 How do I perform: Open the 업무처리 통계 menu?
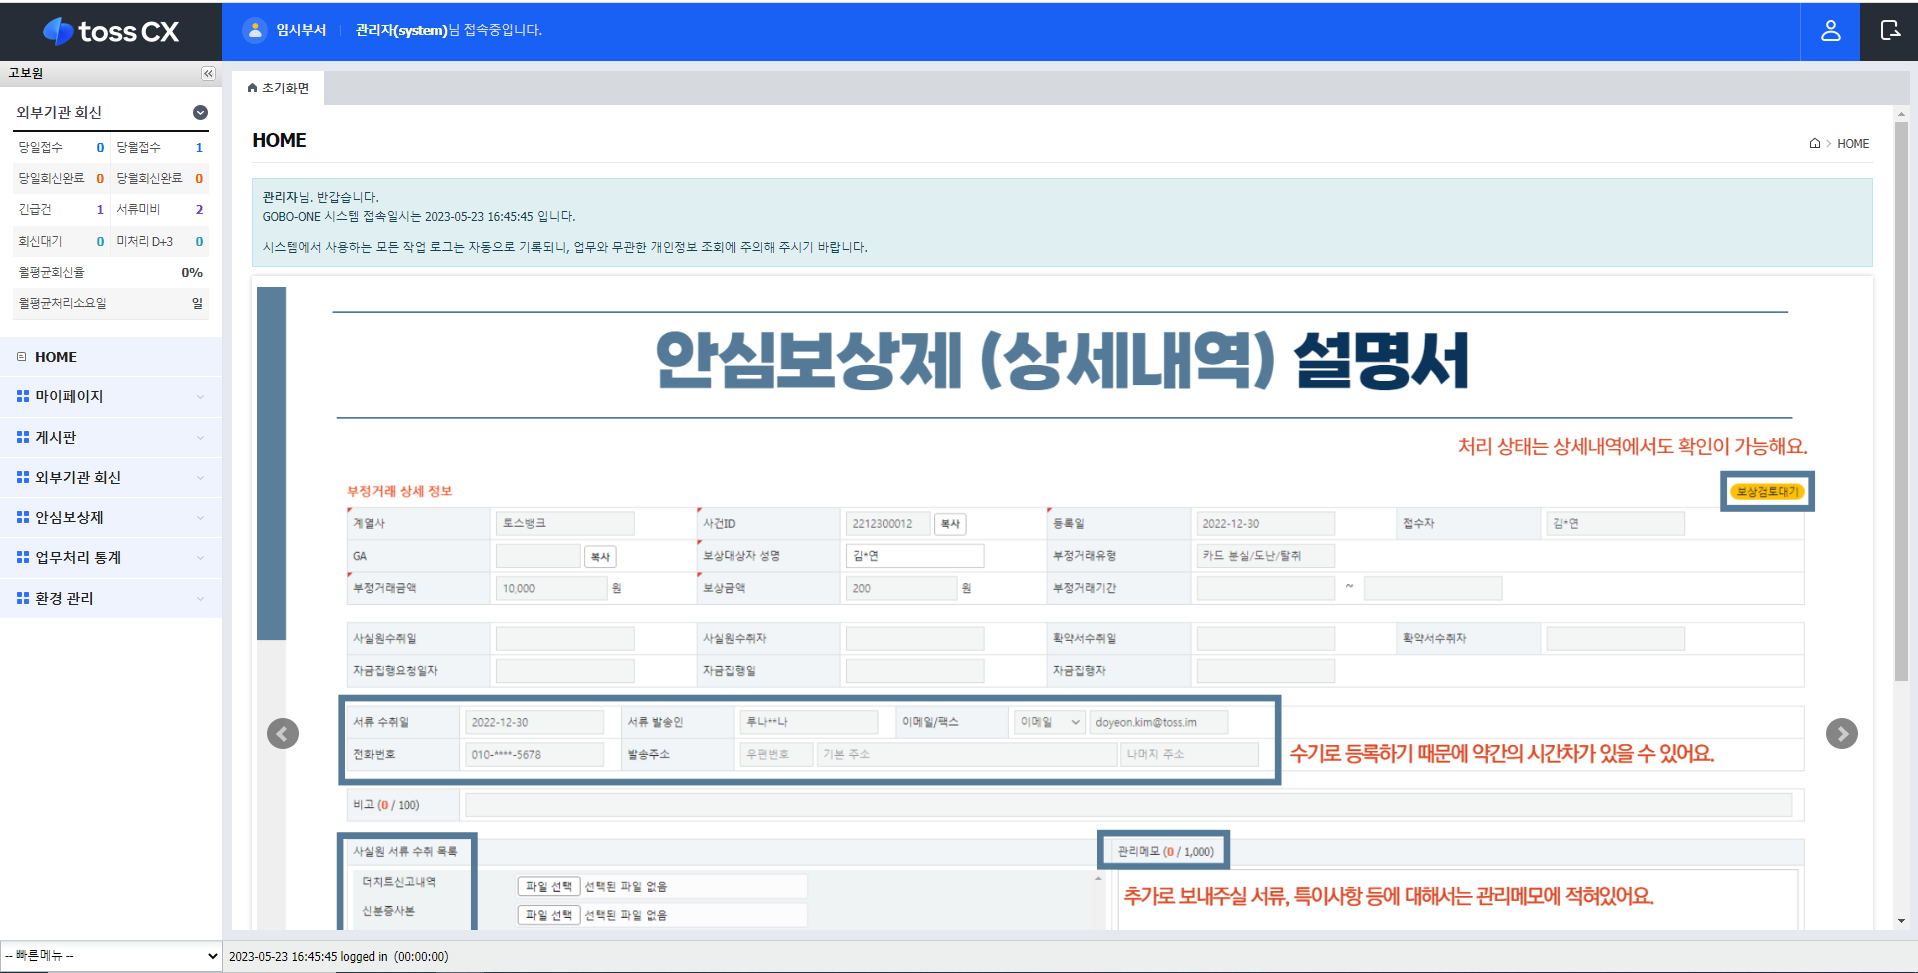[x=110, y=558]
